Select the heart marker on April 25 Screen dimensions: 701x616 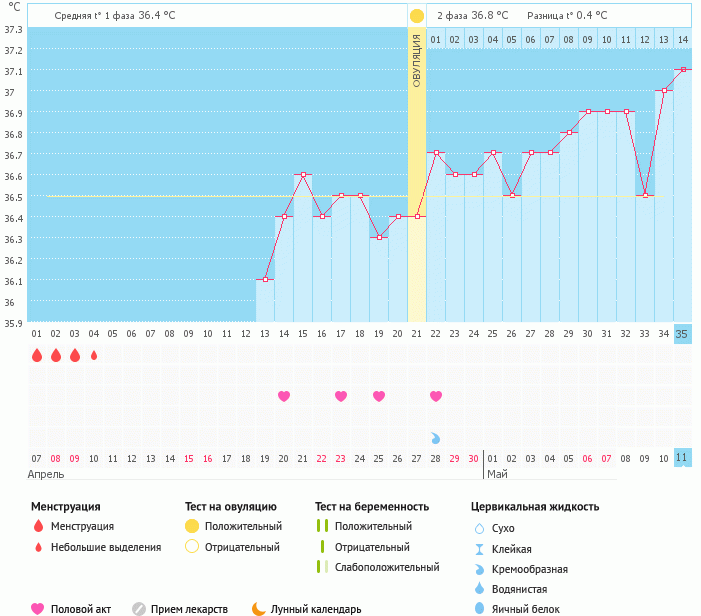click(x=379, y=396)
